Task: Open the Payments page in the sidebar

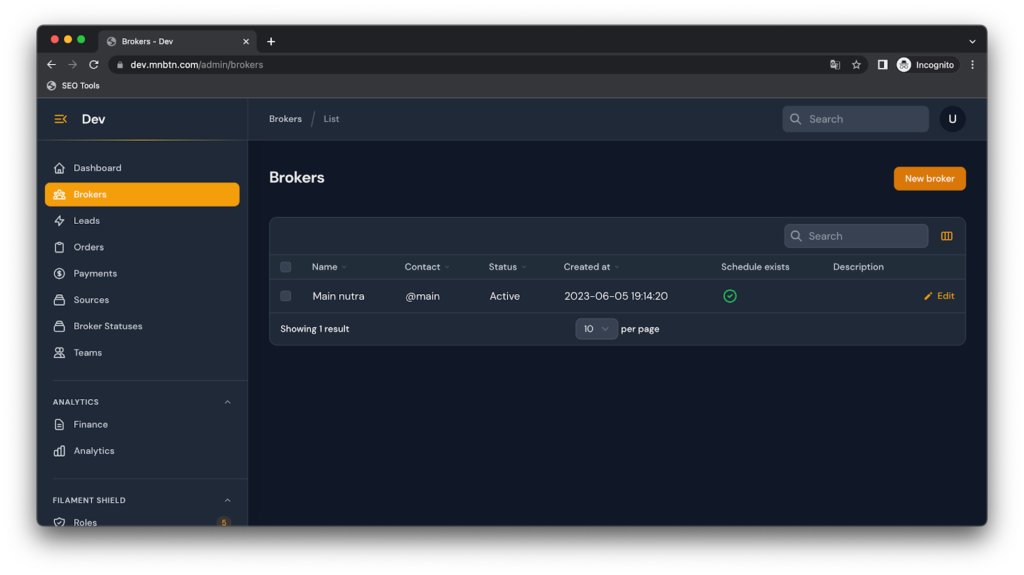Action: pyautogui.click(x=95, y=273)
